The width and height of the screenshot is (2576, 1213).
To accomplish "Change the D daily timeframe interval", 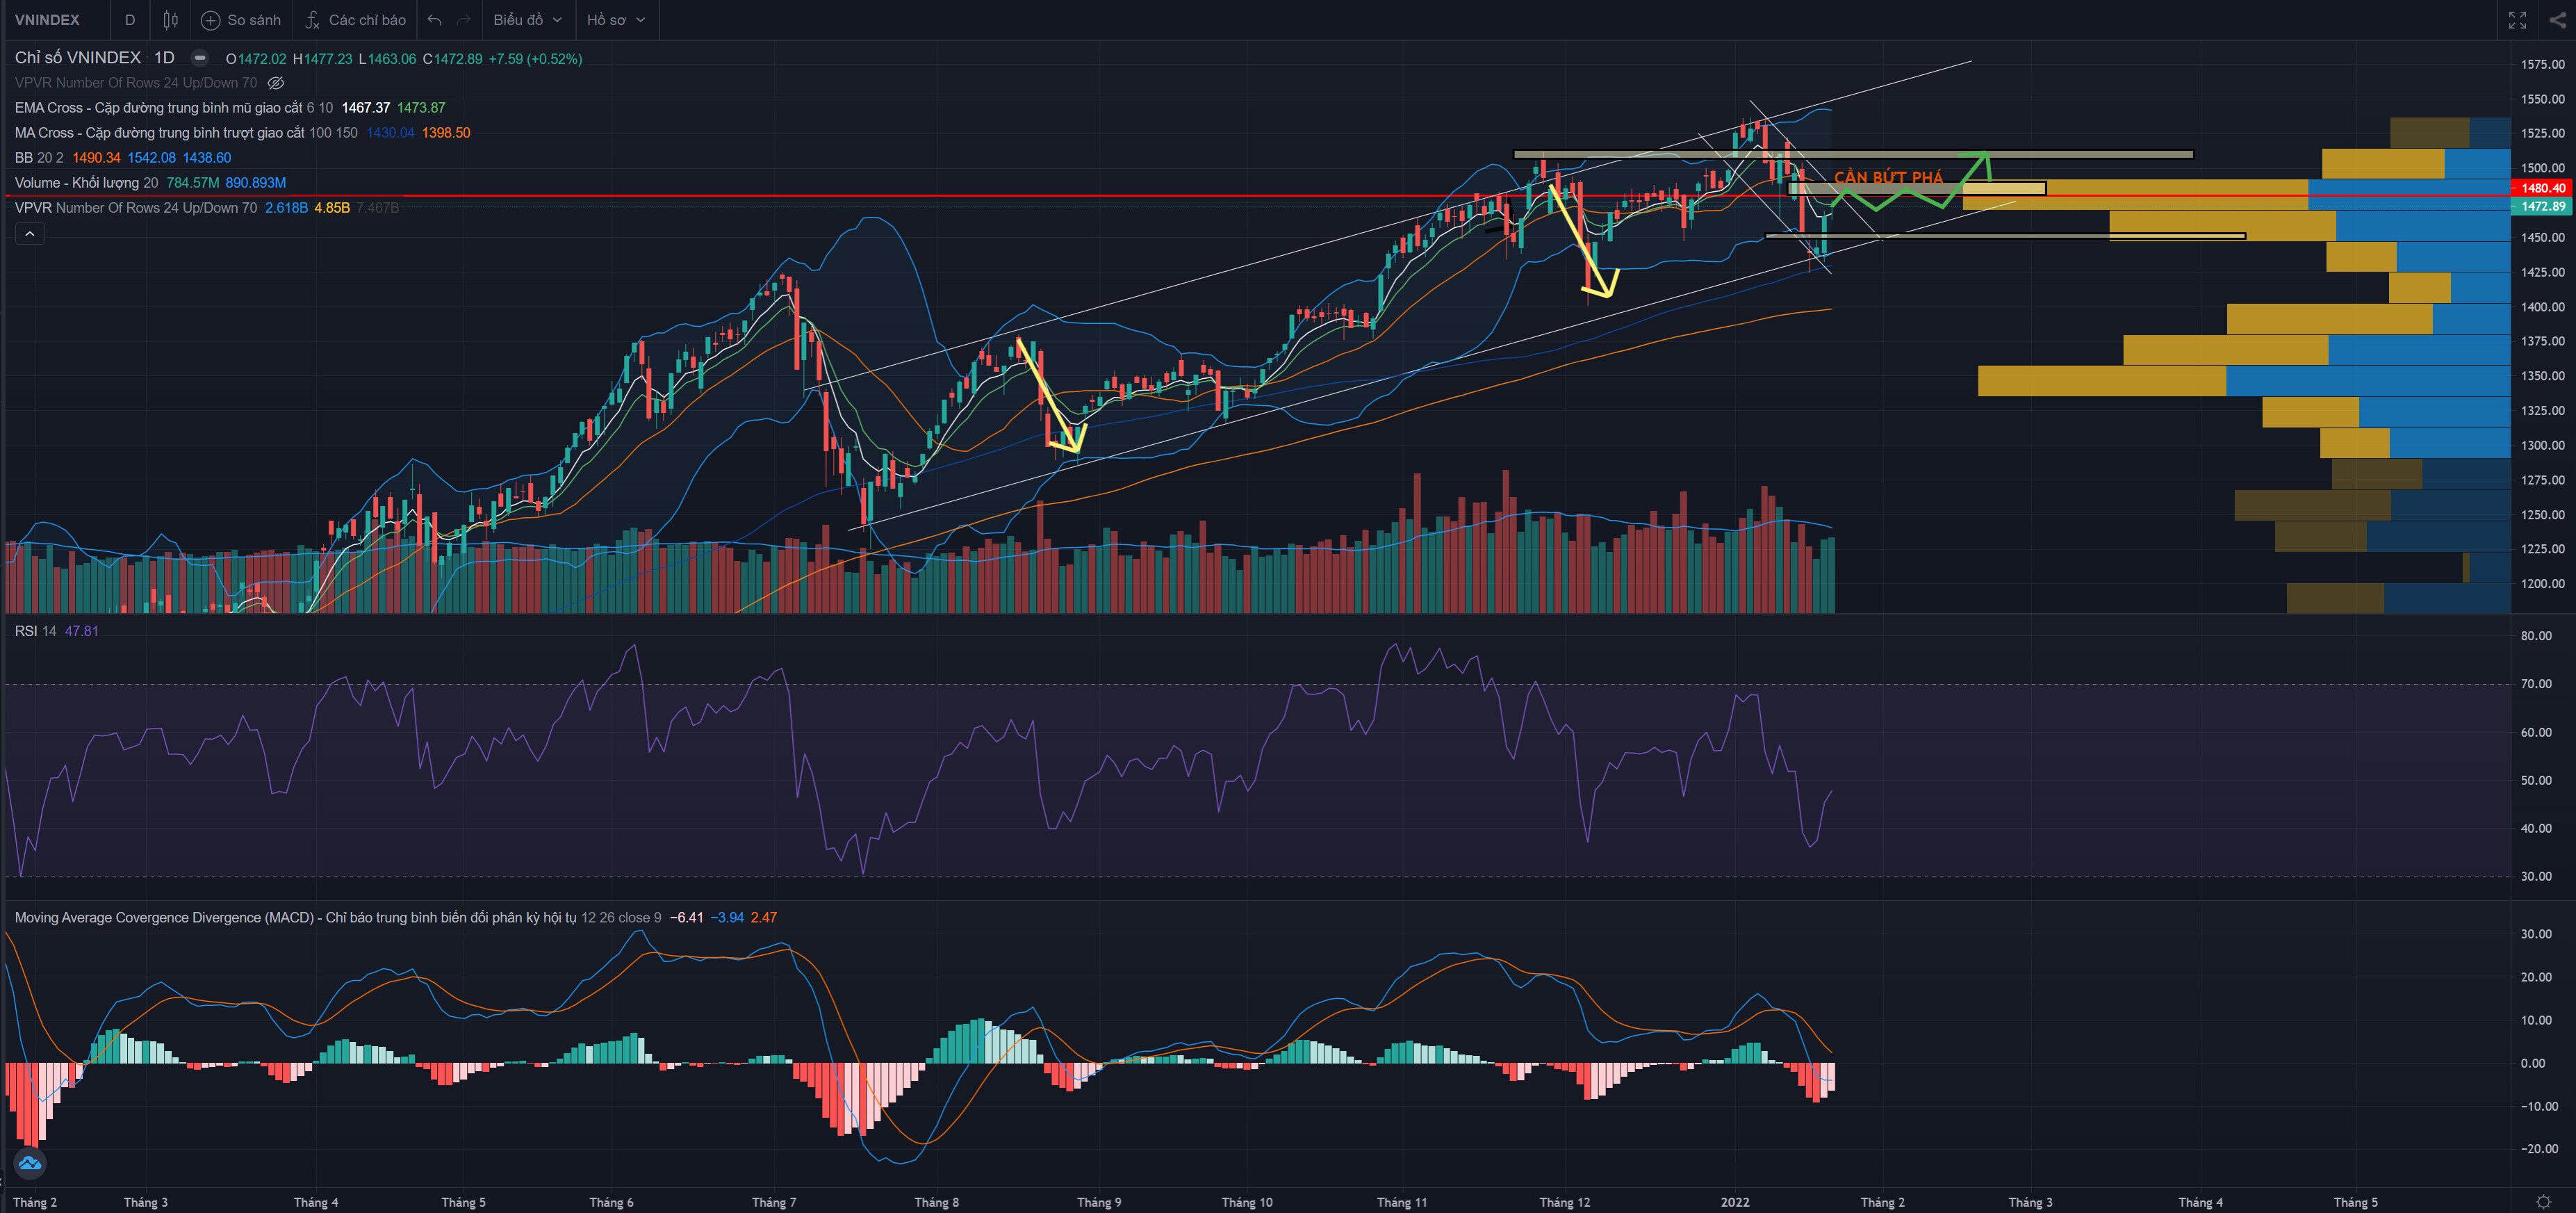I will click(130, 19).
